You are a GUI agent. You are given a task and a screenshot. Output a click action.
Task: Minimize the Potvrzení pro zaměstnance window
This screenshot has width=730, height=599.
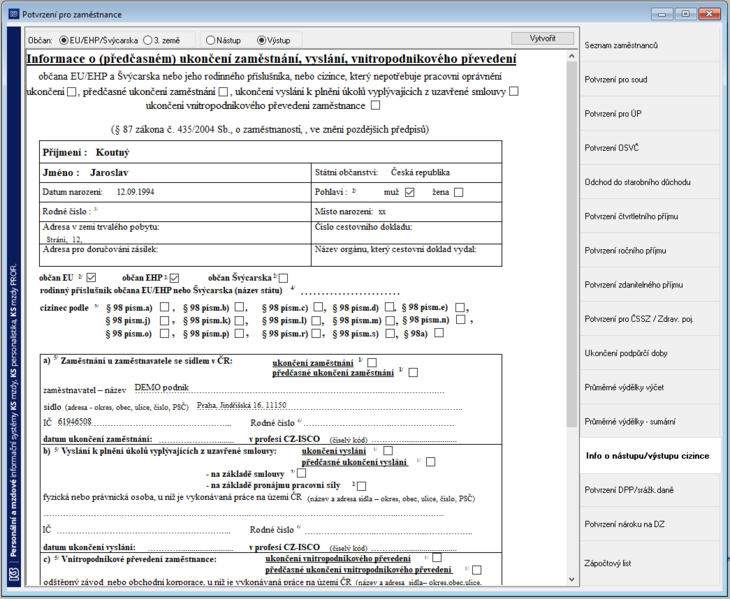pos(662,14)
